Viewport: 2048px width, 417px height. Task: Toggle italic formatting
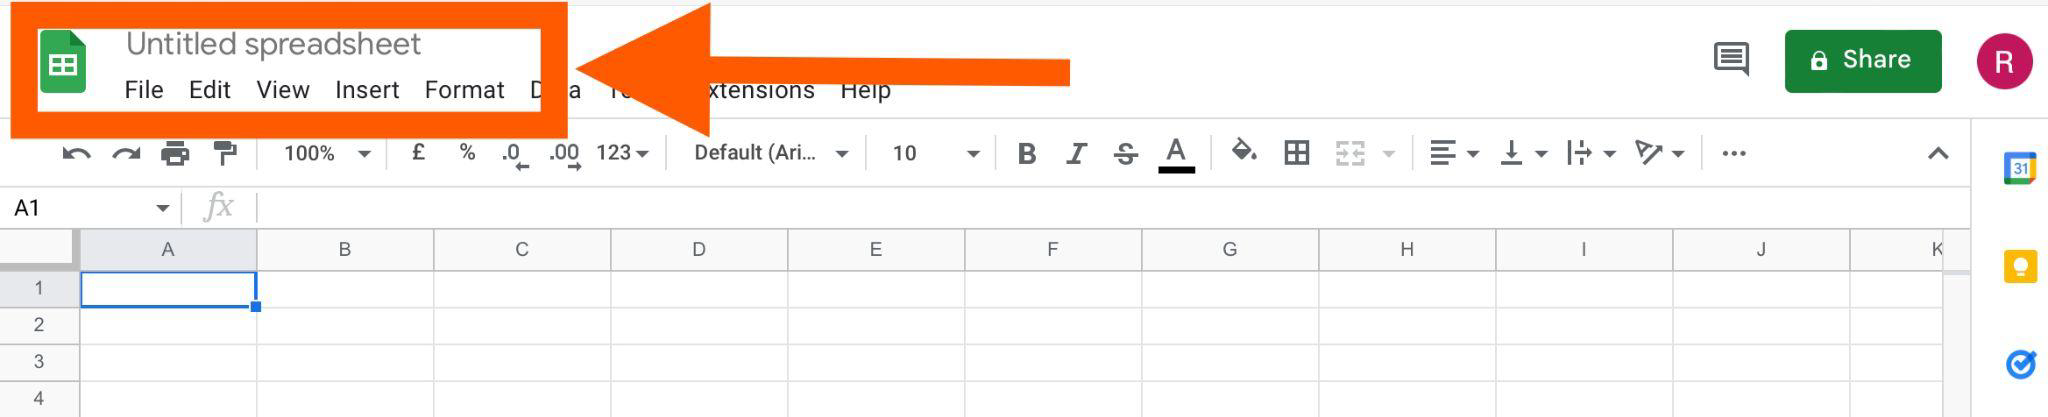(x=1076, y=153)
